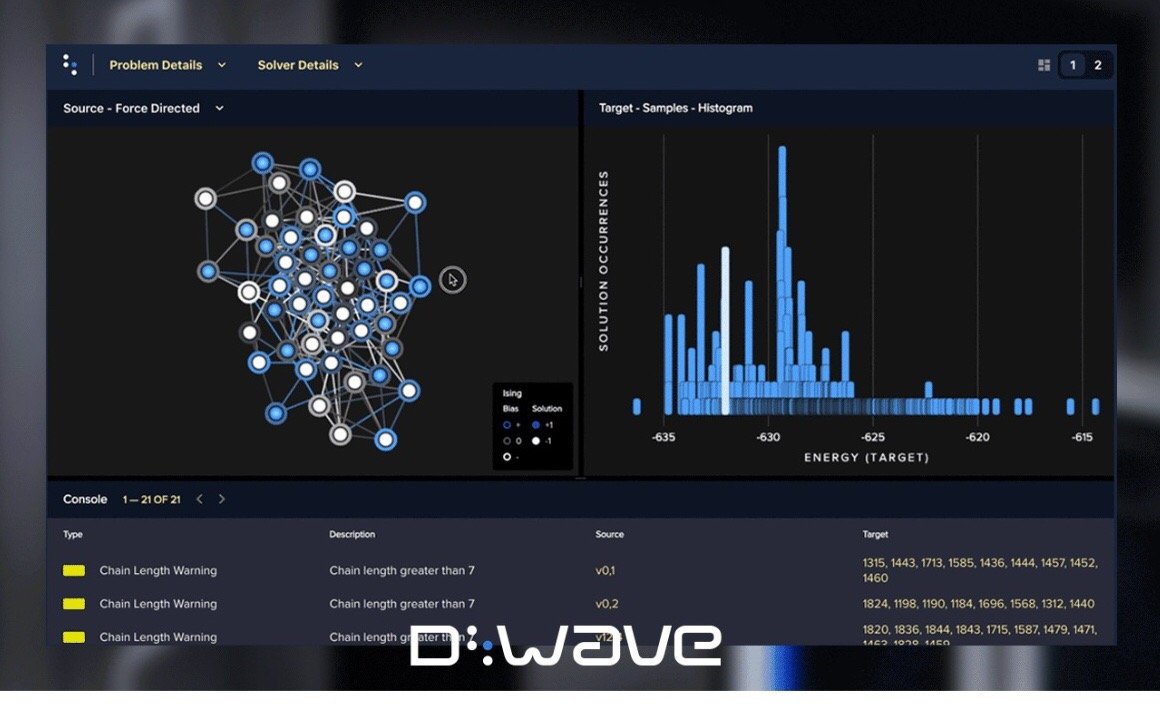Select the topmost blue graph node
The height and width of the screenshot is (716, 1160).
pyautogui.click(x=263, y=163)
